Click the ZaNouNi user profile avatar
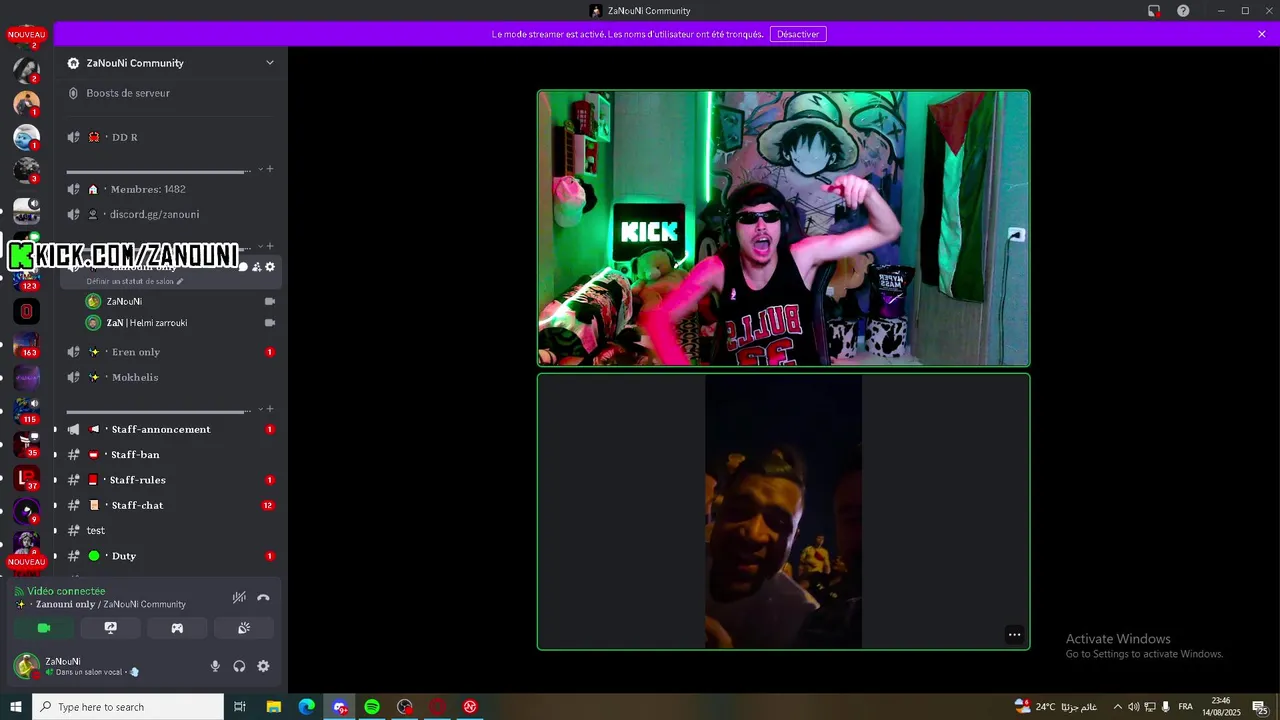1280x720 pixels. coord(27,666)
